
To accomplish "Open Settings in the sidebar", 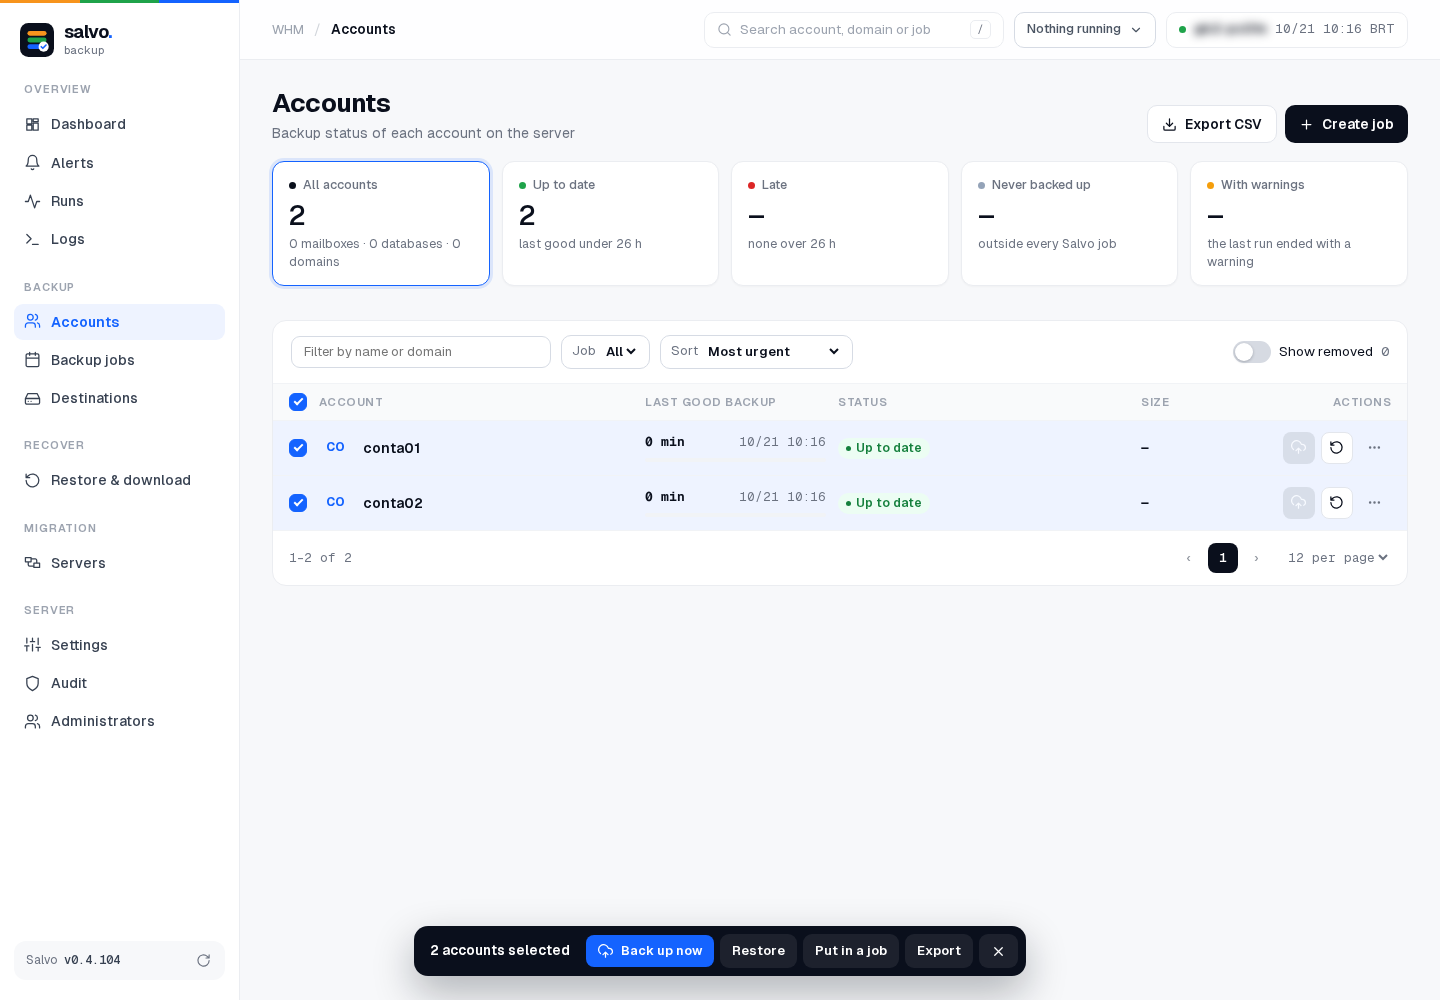I will coord(119,645).
